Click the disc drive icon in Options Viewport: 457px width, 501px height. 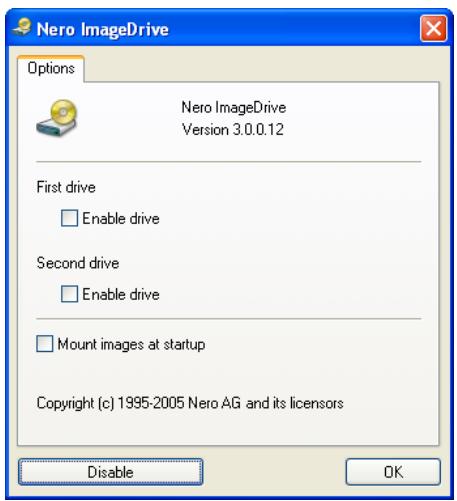click(57, 118)
